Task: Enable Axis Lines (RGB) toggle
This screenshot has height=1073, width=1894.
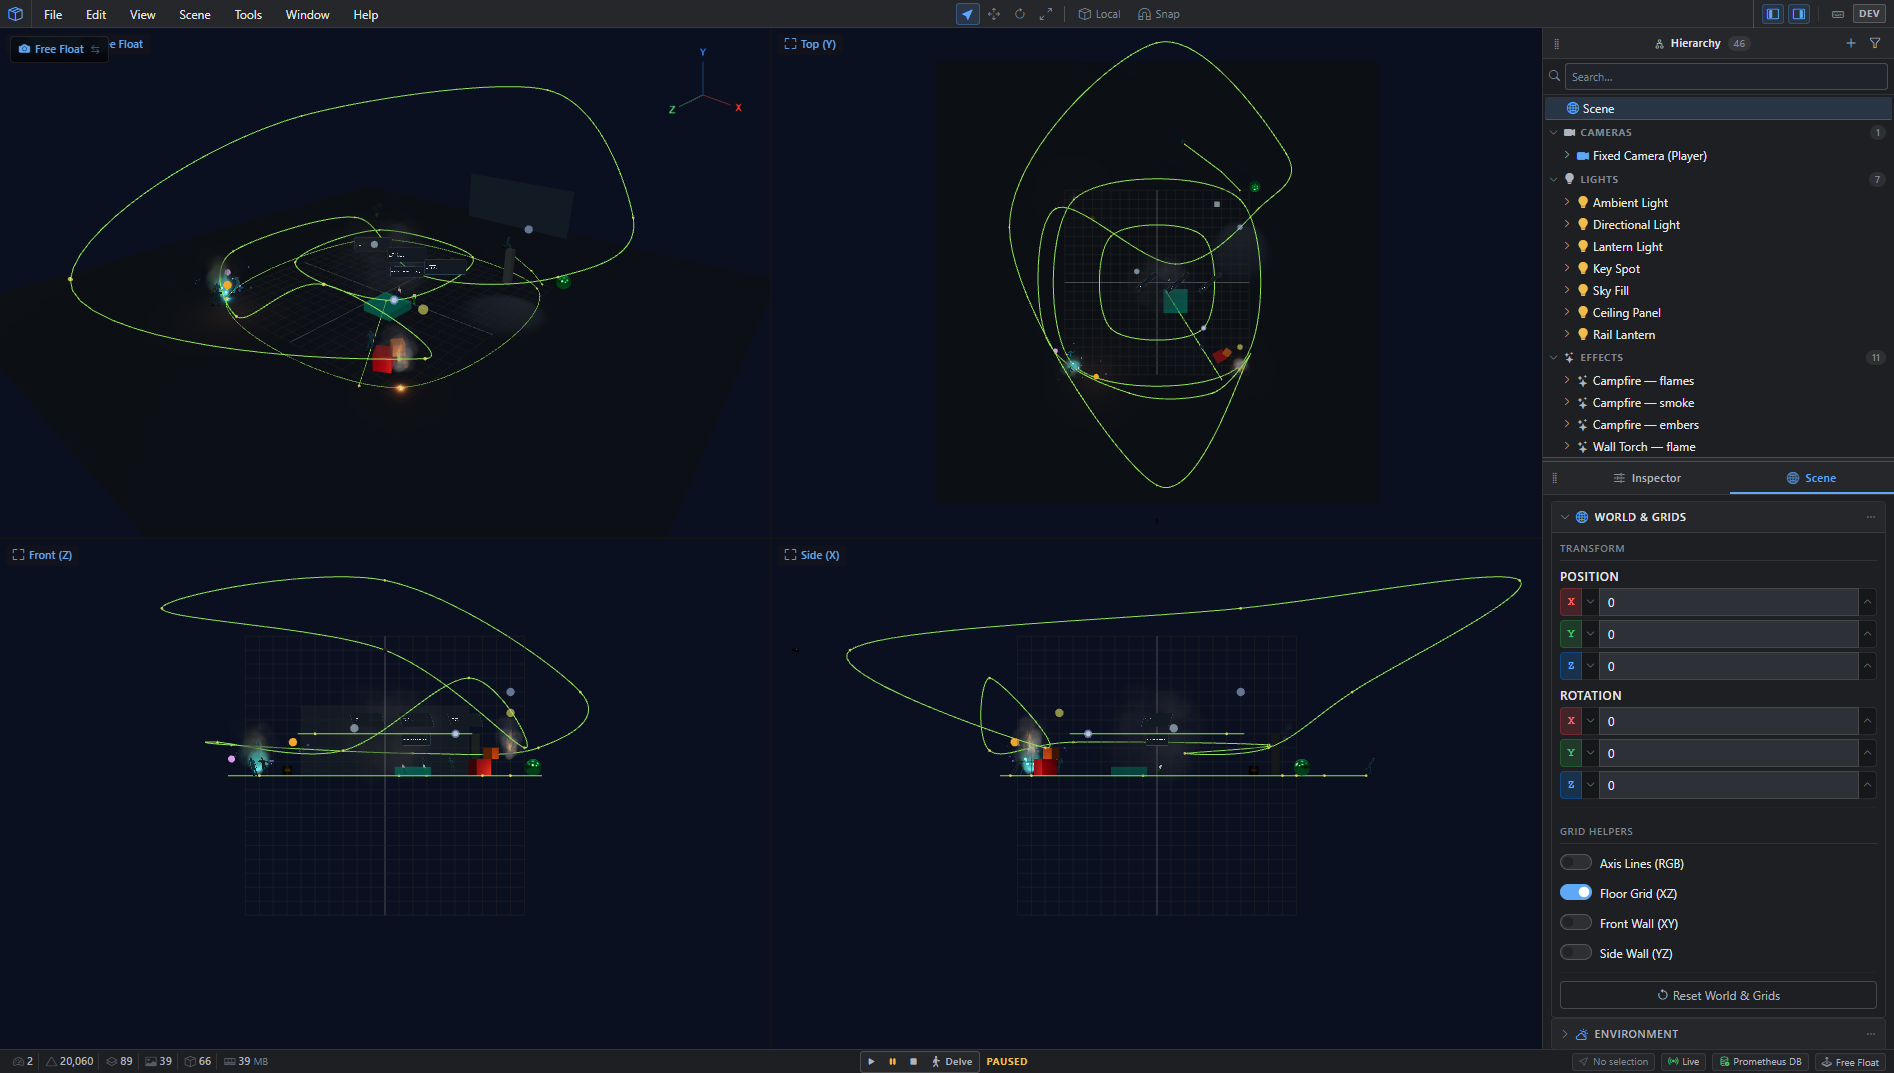Action: coord(1576,863)
